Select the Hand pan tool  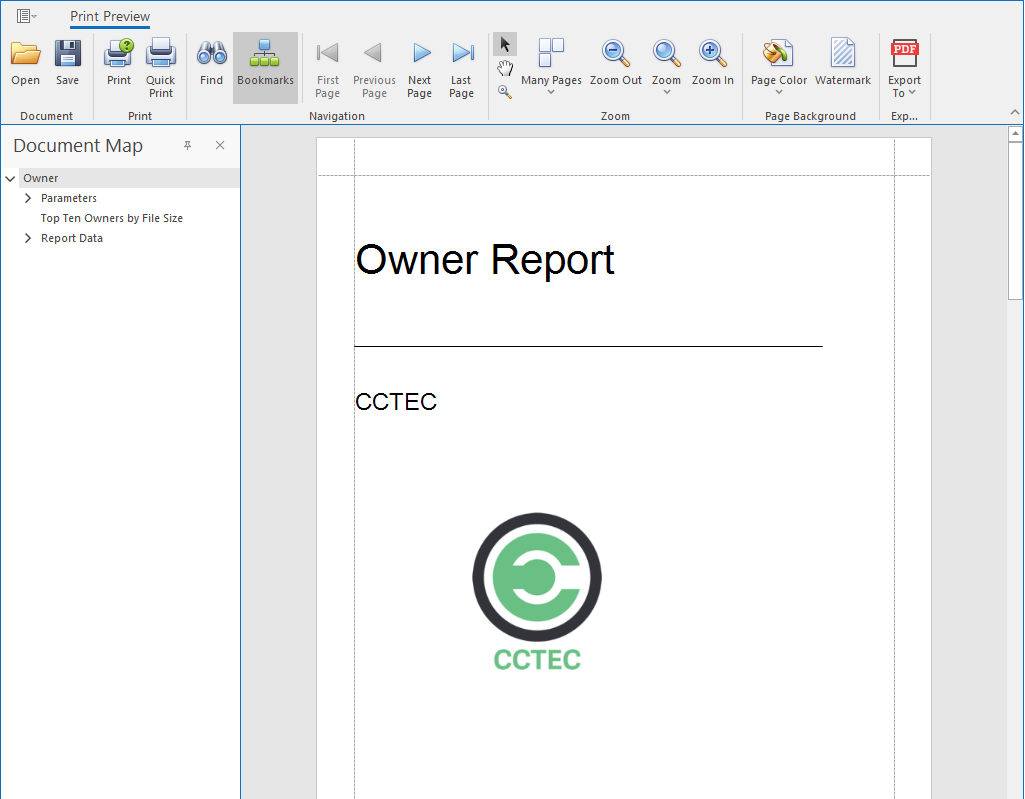(x=504, y=68)
